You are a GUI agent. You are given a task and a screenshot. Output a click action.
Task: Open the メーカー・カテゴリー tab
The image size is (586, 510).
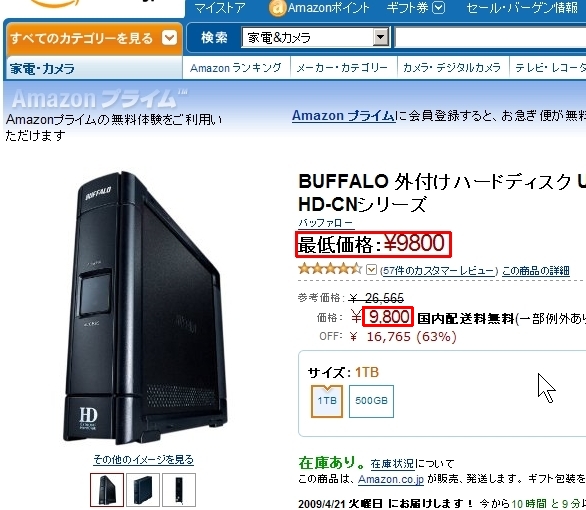342,68
